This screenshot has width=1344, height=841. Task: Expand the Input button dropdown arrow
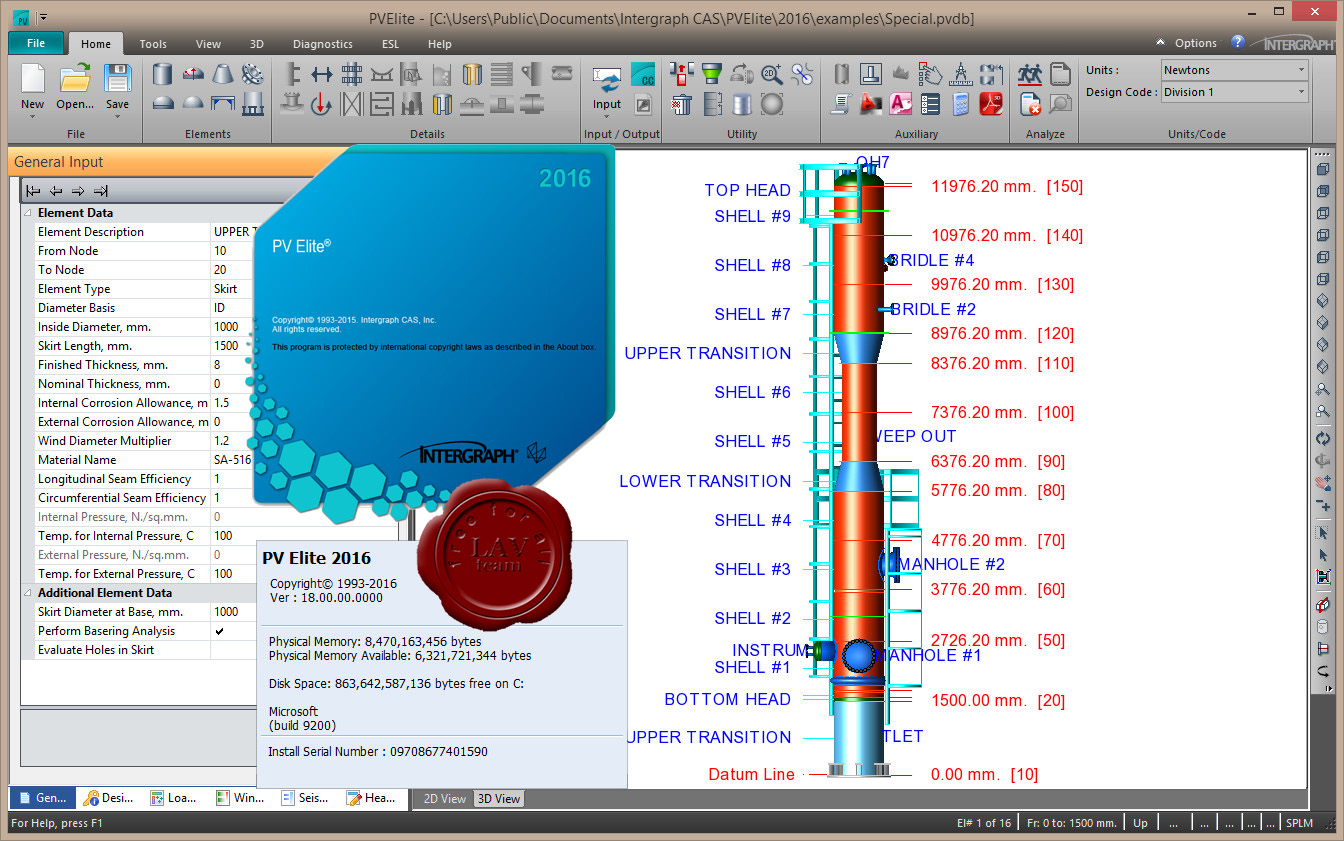click(x=606, y=116)
